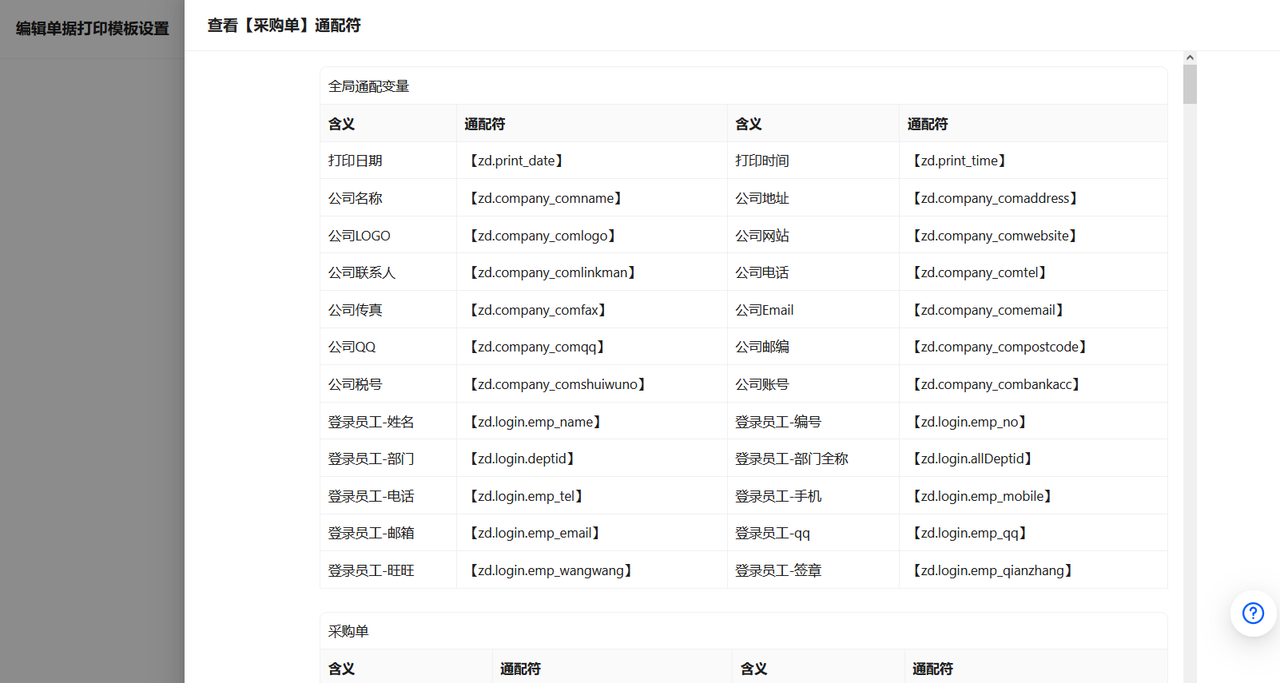Select wildcard 【zd.login.emp_qianzhang】
The image size is (1280, 683).
pos(992,571)
